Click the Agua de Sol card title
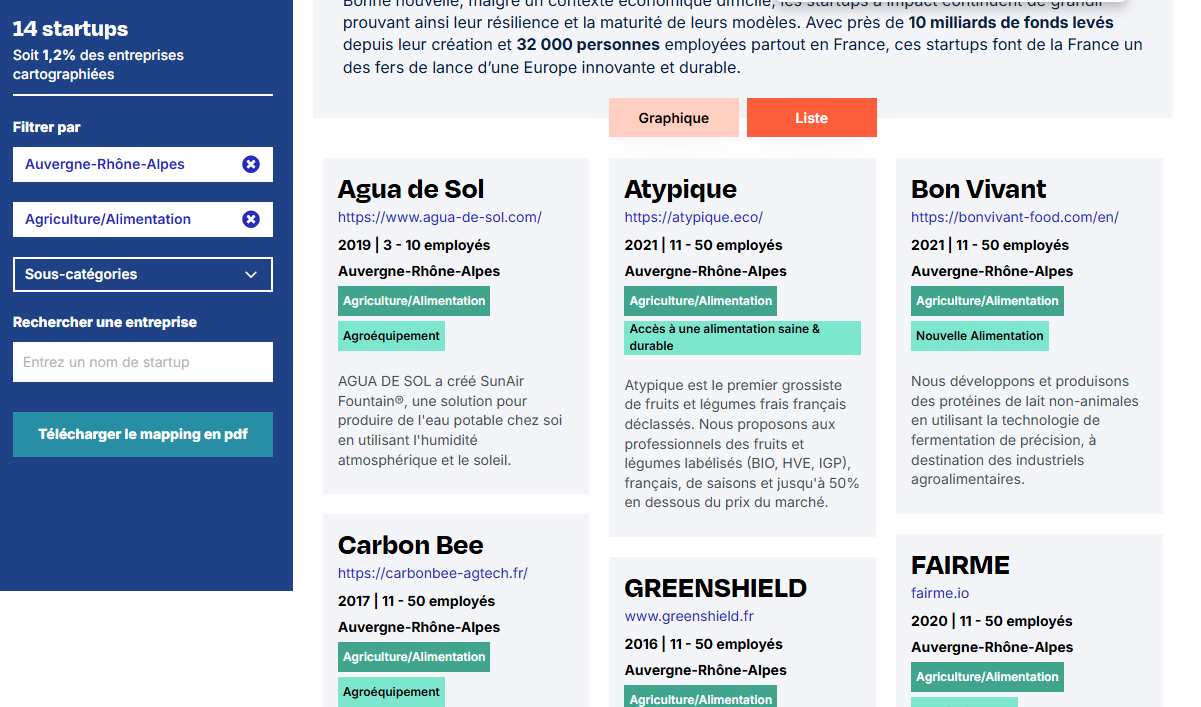 coord(411,189)
